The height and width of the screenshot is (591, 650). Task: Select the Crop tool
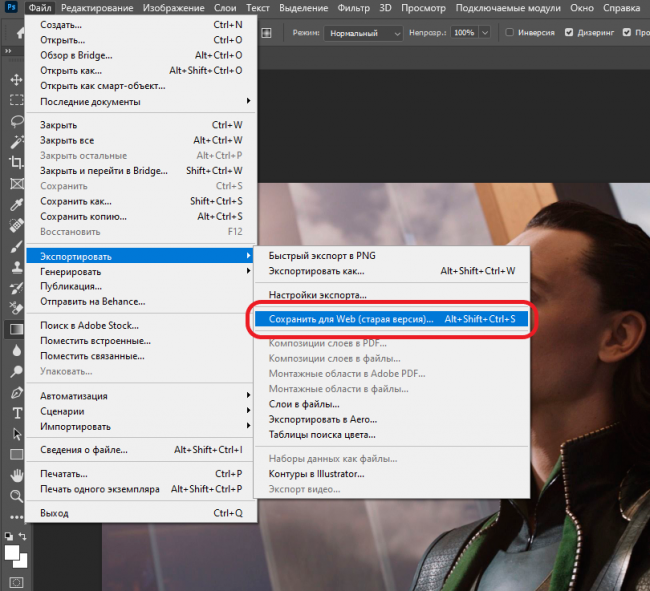[x=16, y=162]
